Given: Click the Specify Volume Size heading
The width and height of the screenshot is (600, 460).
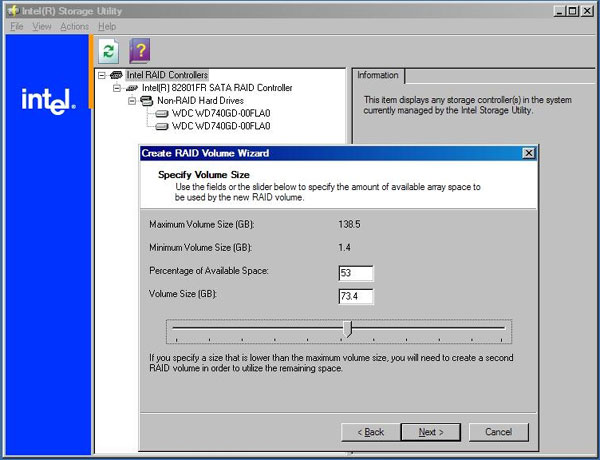Looking at the screenshot, I should click(204, 175).
